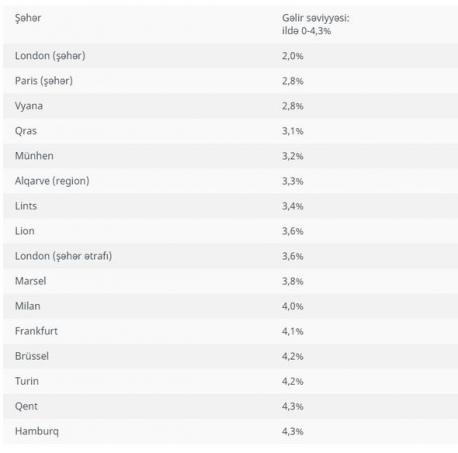Select the Lion row label
Viewport: 458px width, 453px height.
coord(24,231)
